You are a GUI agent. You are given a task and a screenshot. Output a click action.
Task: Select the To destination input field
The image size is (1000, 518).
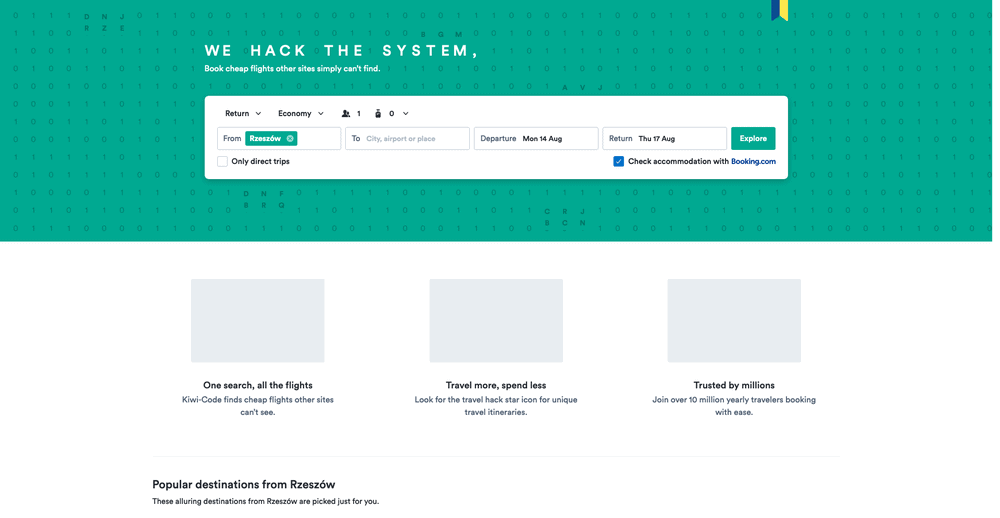408,138
